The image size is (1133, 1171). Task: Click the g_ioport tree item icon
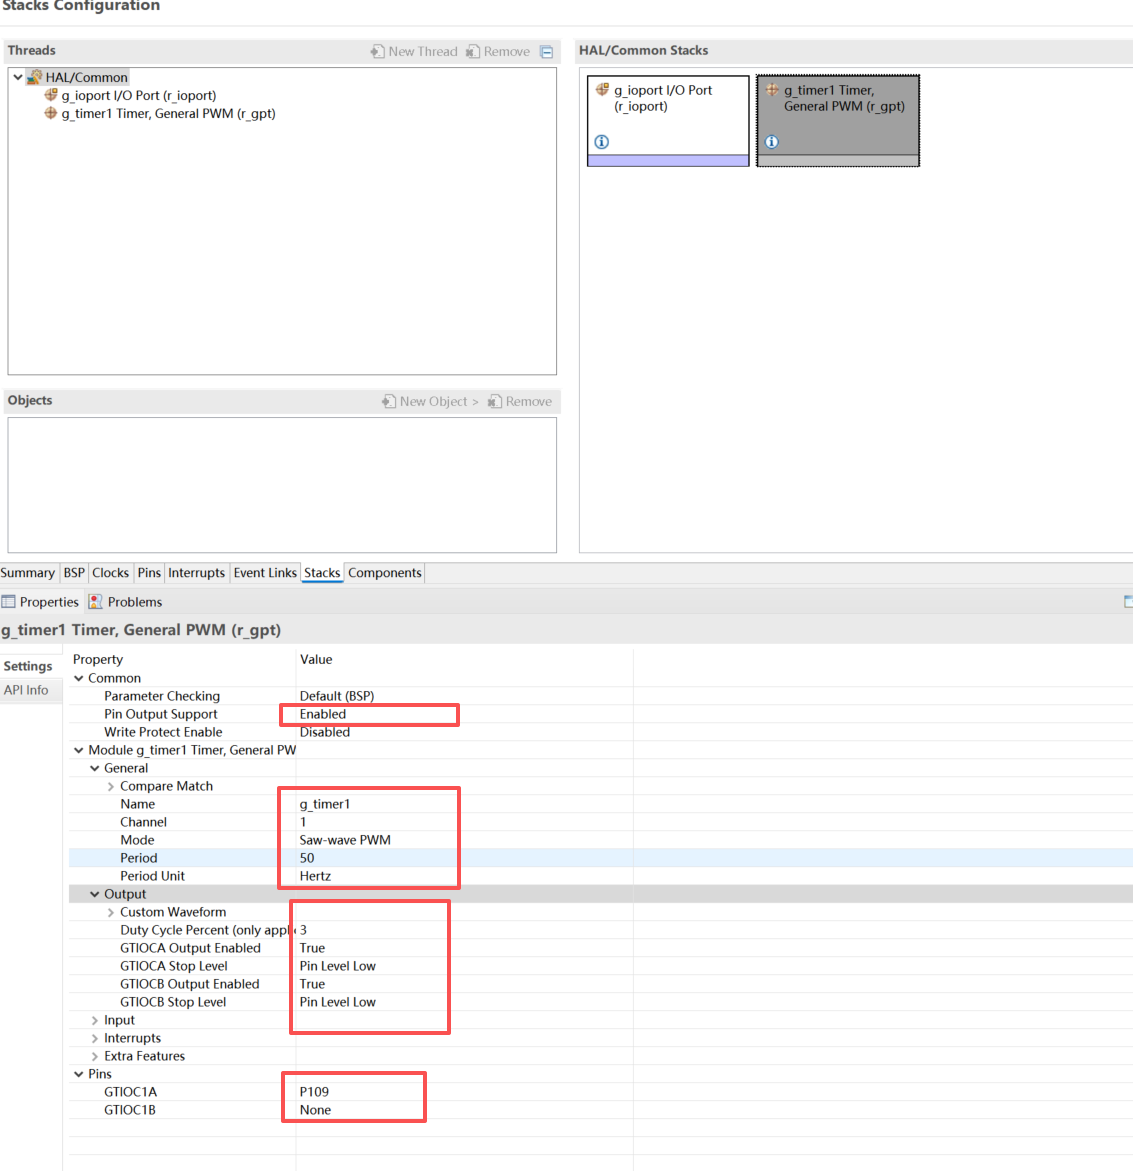click(x=51, y=95)
